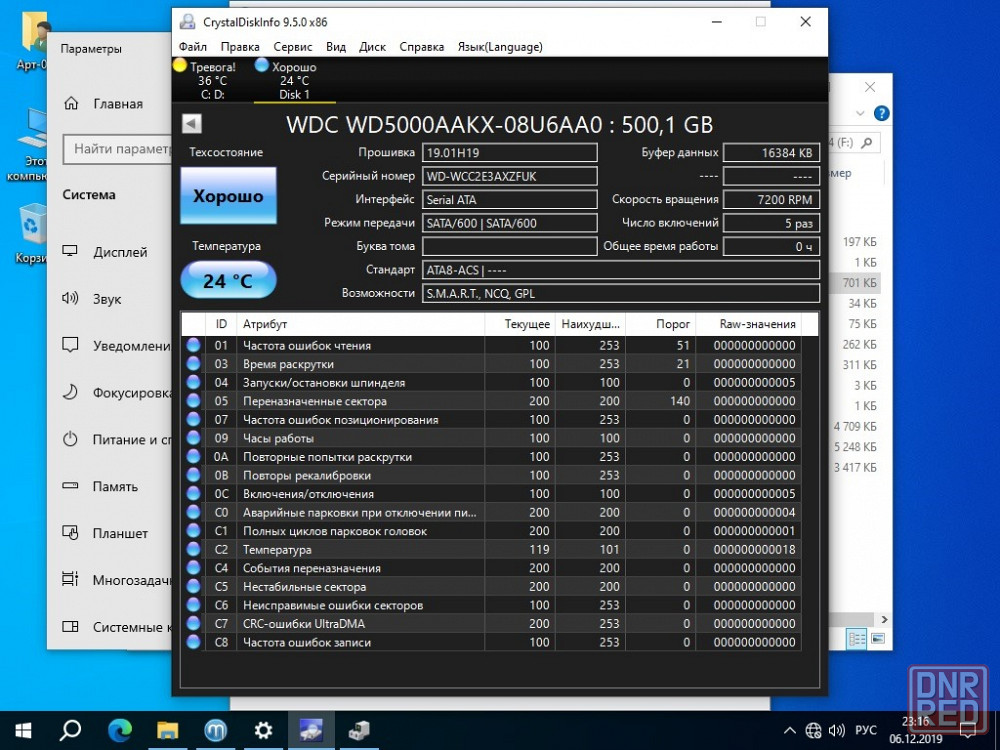Select the Неисправимые ошибки секторов text
Screen dimensions: 1000x750
tap(332, 605)
